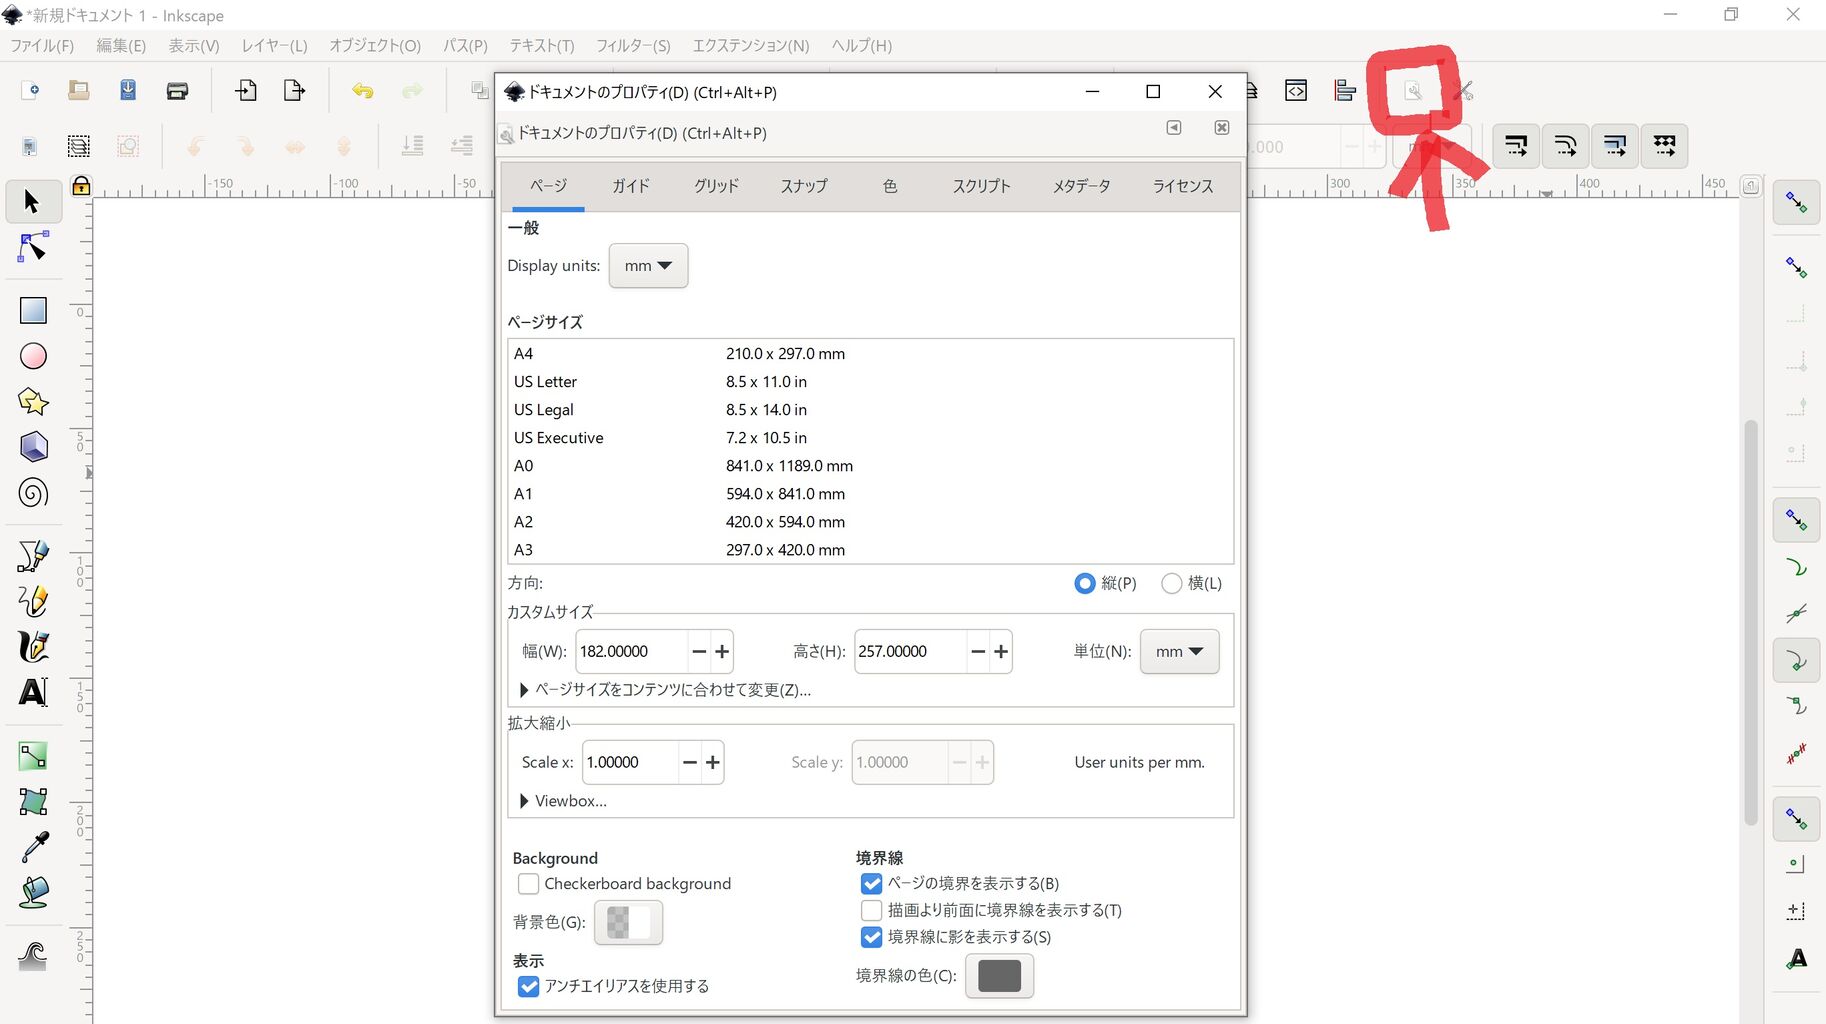Select the Spiral tool
The width and height of the screenshot is (1826, 1024).
[33, 492]
